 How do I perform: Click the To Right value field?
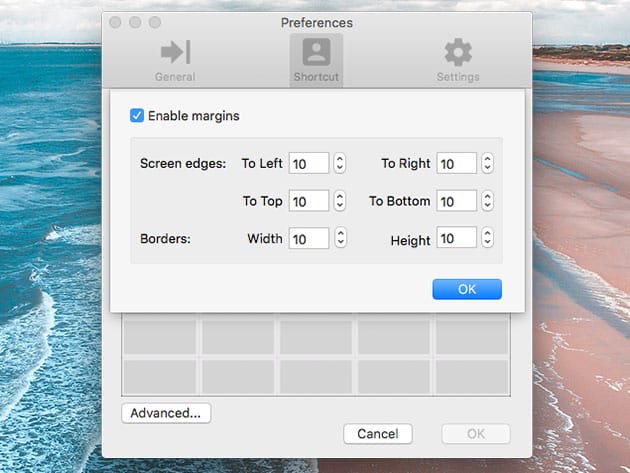[x=456, y=163]
